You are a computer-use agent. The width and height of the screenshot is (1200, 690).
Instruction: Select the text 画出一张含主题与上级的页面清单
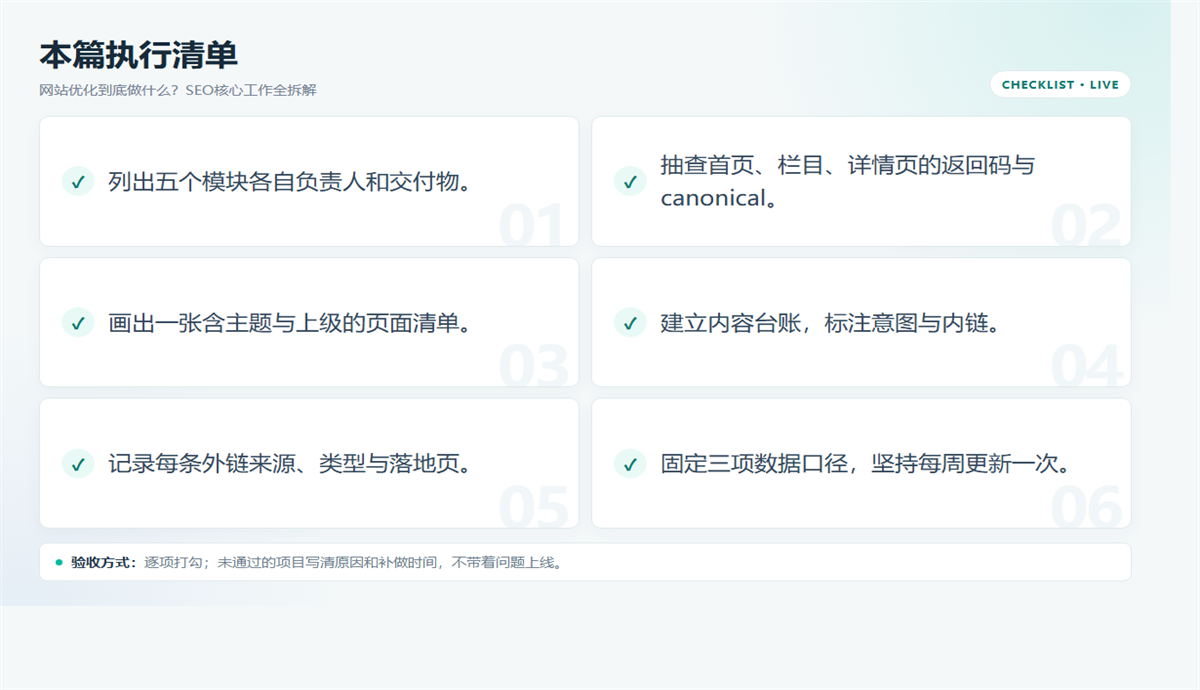(x=290, y=322)
